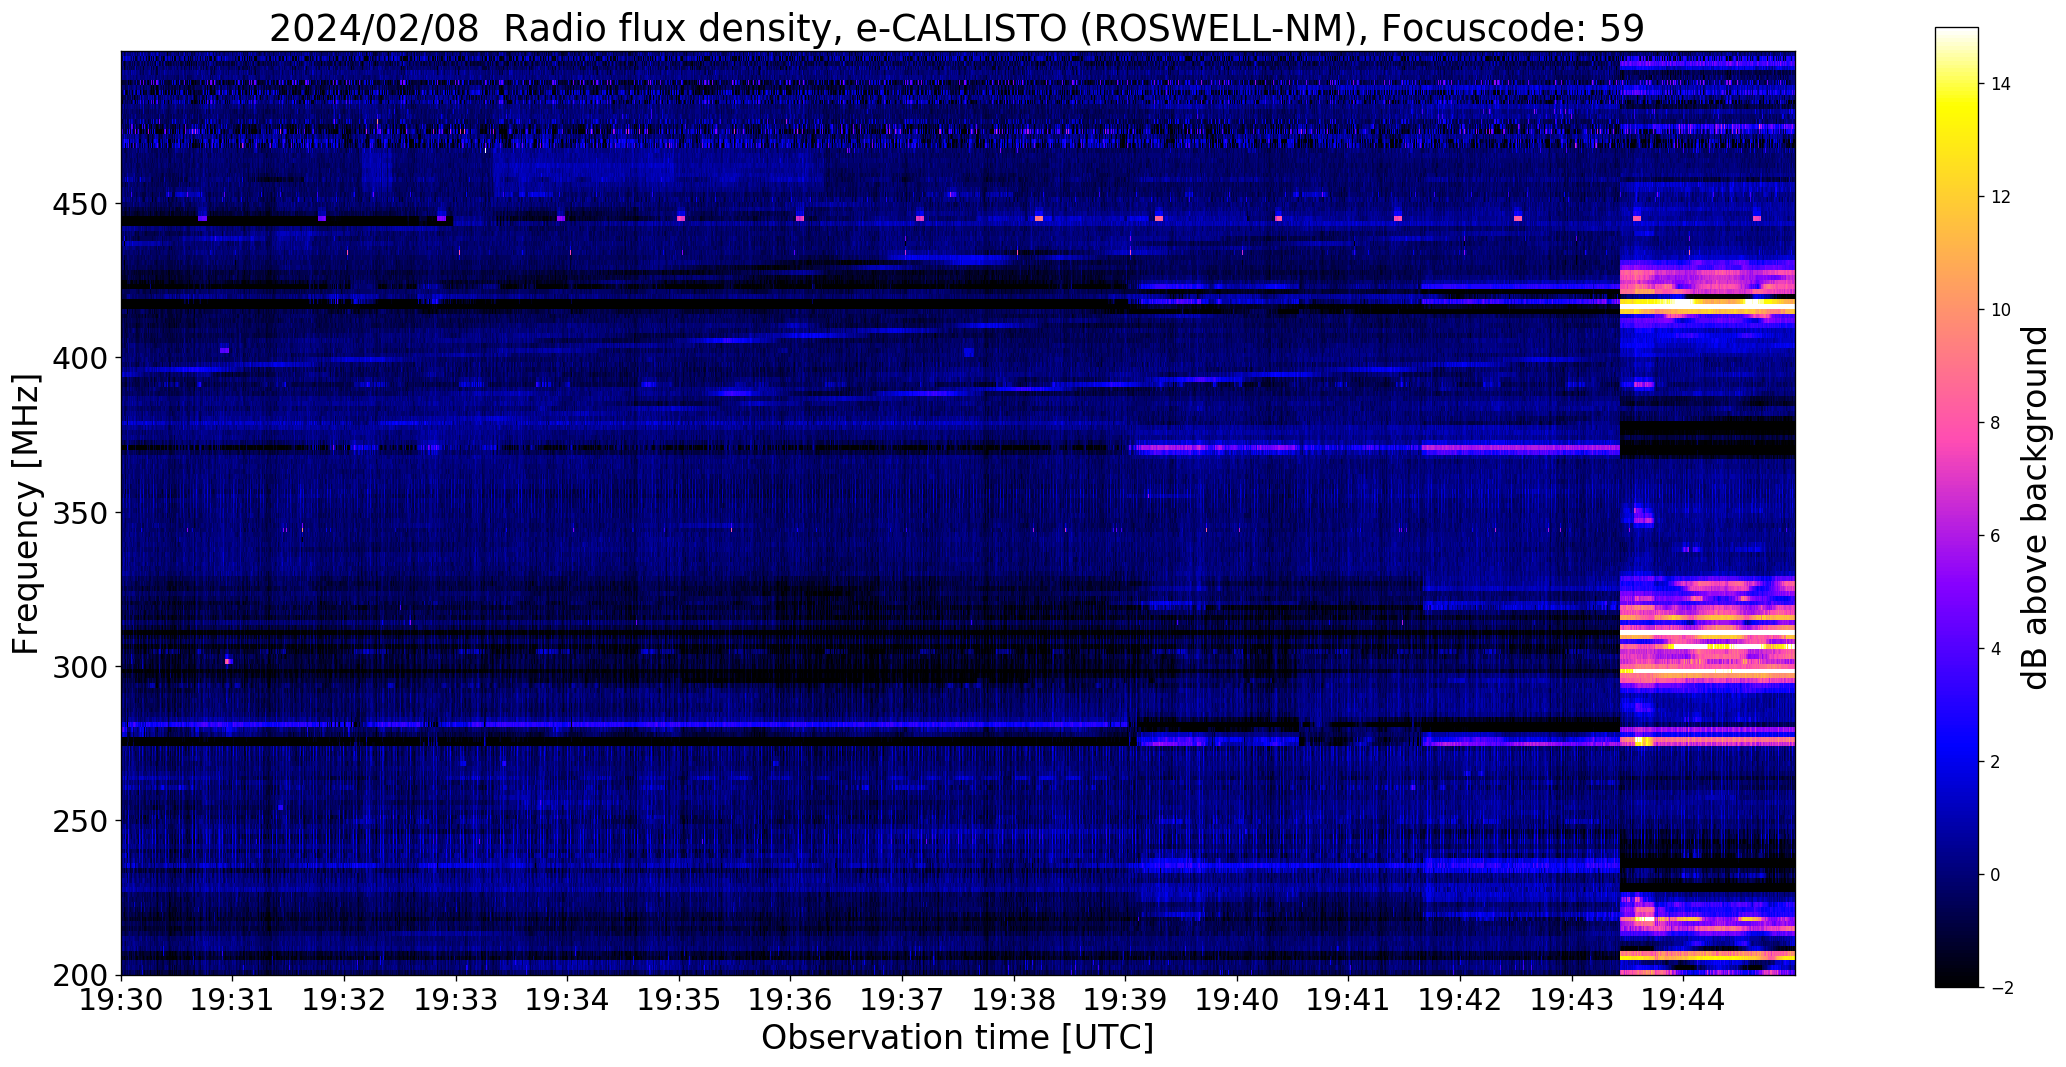The width and height of the screenshot is (2066, 1067).
Task: Click the 19:43 time tick label
Action: point(1572,999)
